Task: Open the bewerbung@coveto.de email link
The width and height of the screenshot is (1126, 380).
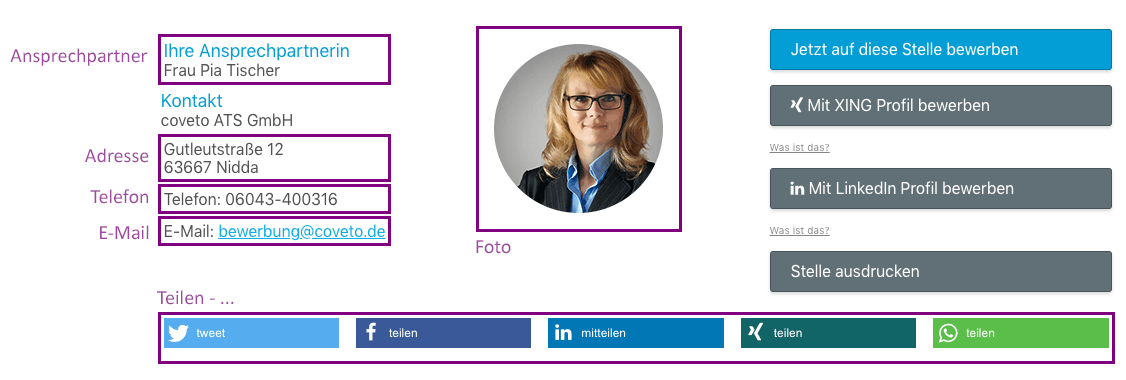Action: 302,232
